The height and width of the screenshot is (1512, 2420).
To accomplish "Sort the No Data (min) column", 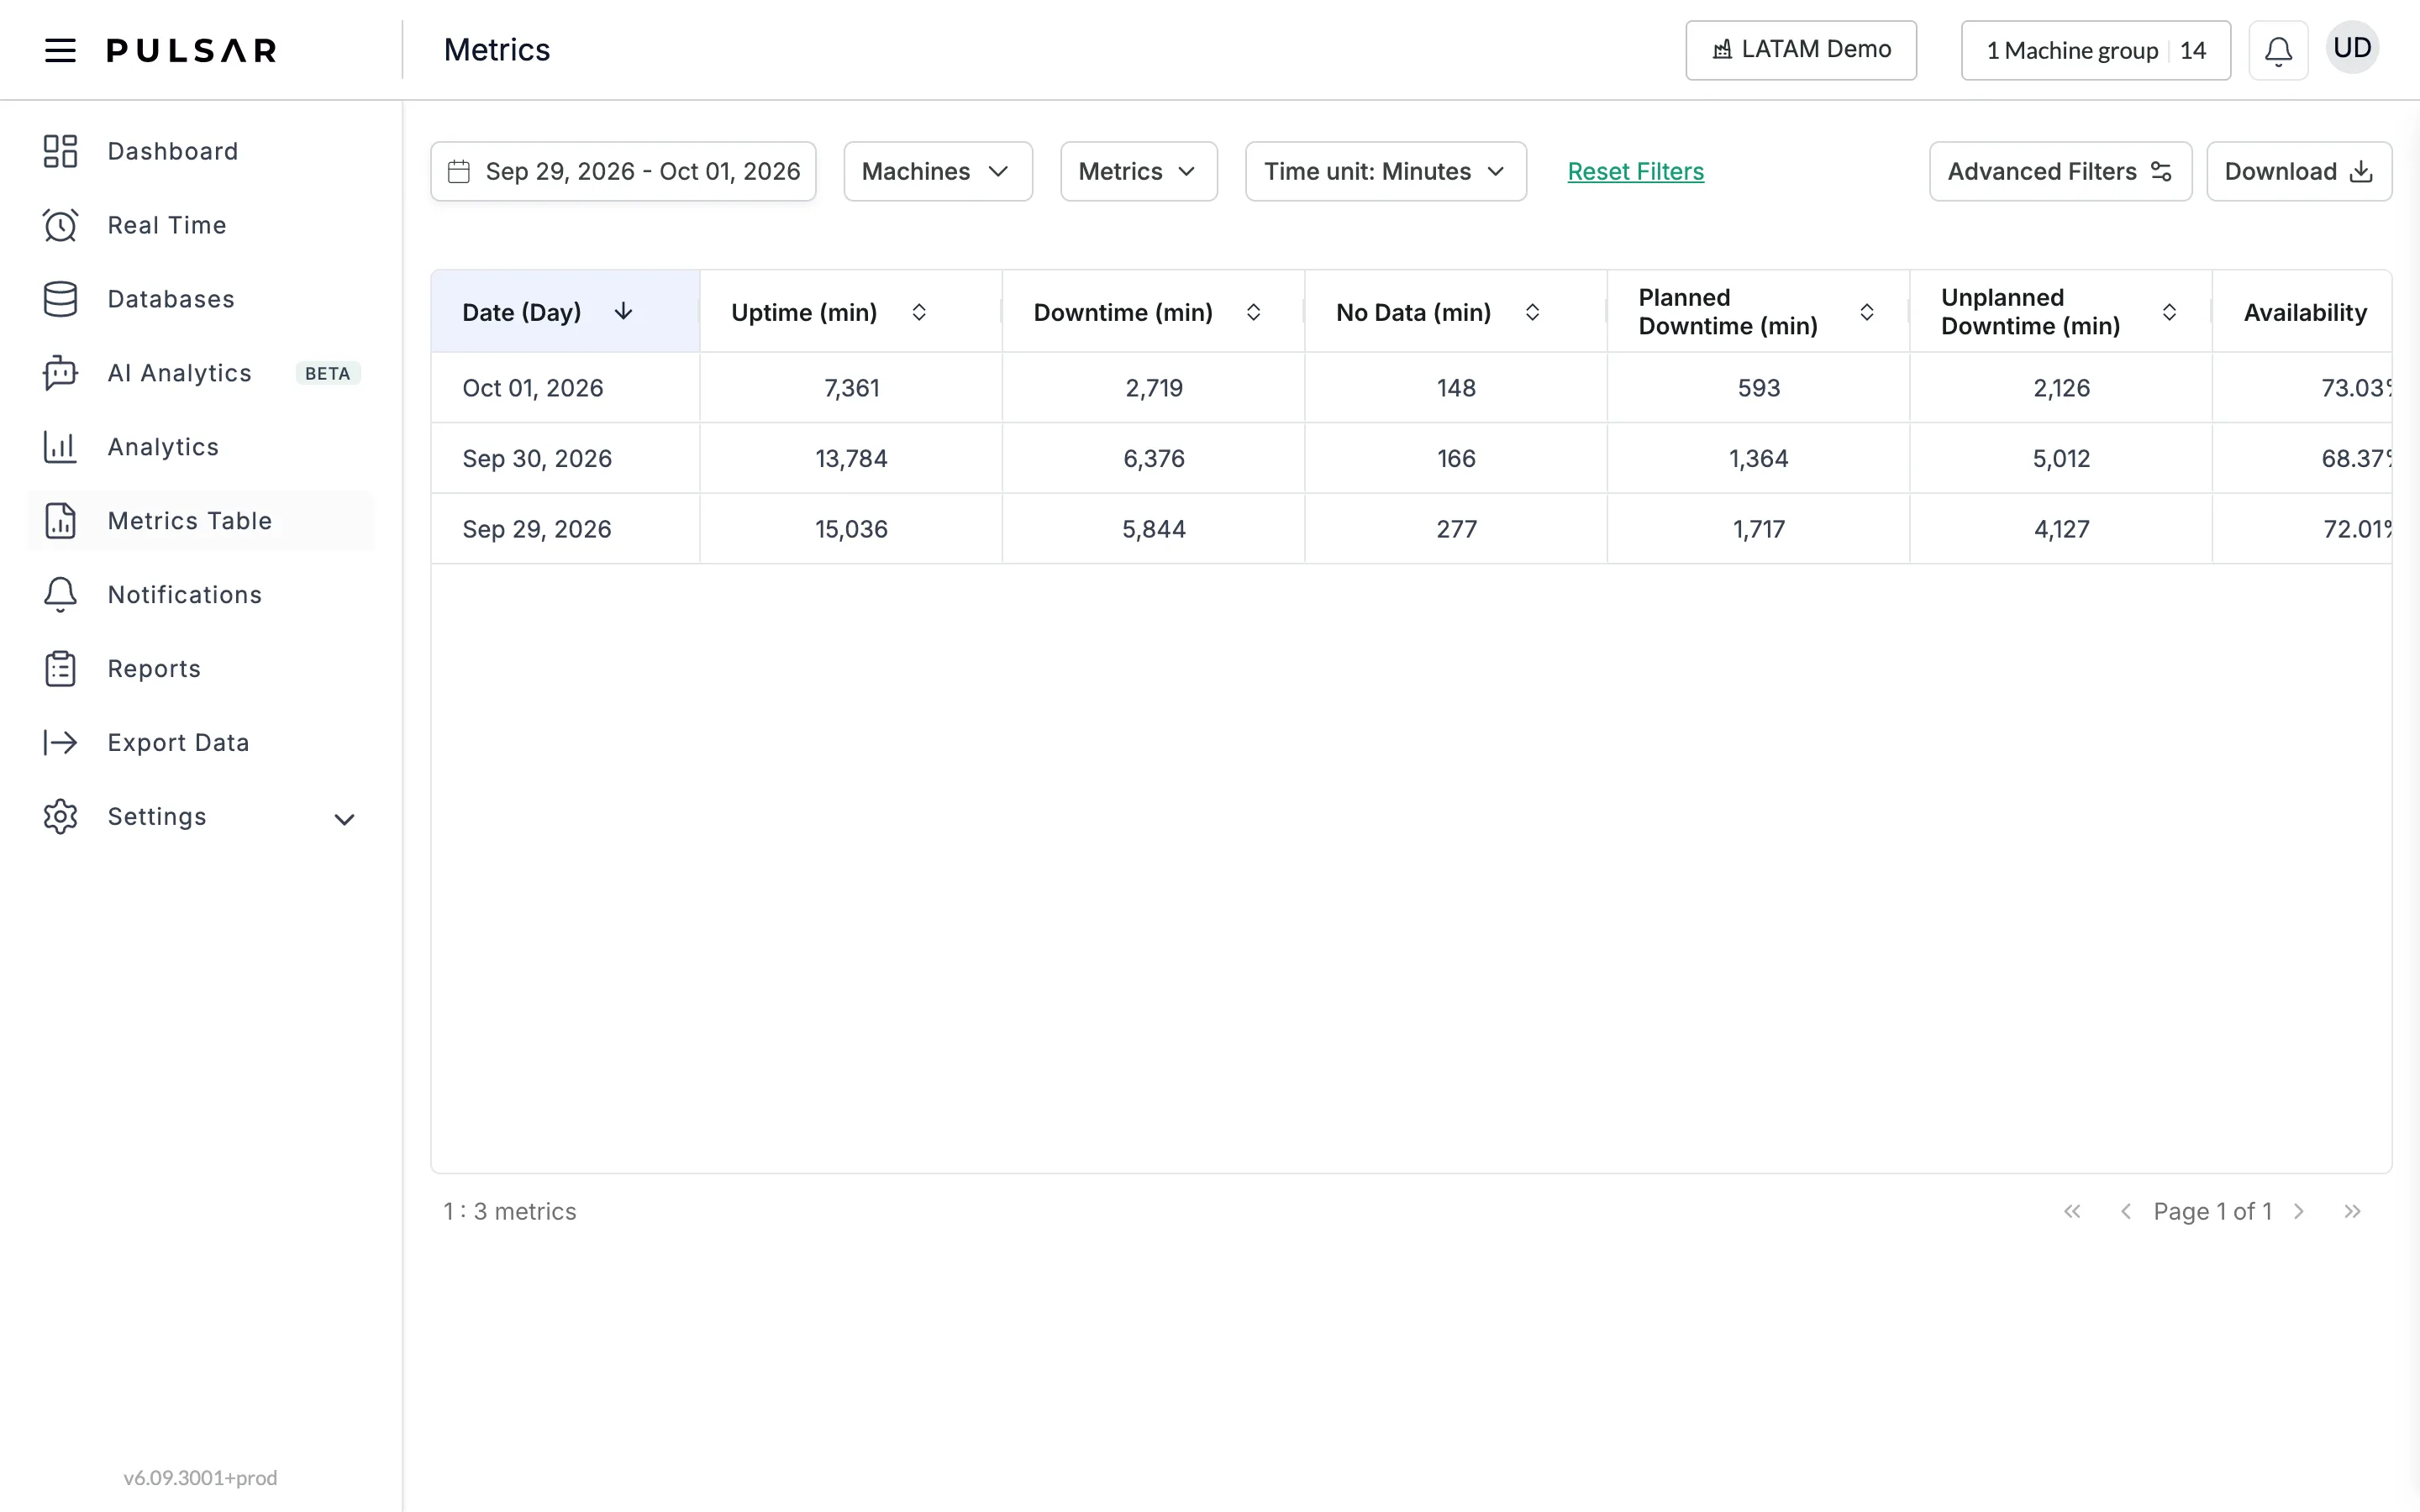I will click(1532, 312).
